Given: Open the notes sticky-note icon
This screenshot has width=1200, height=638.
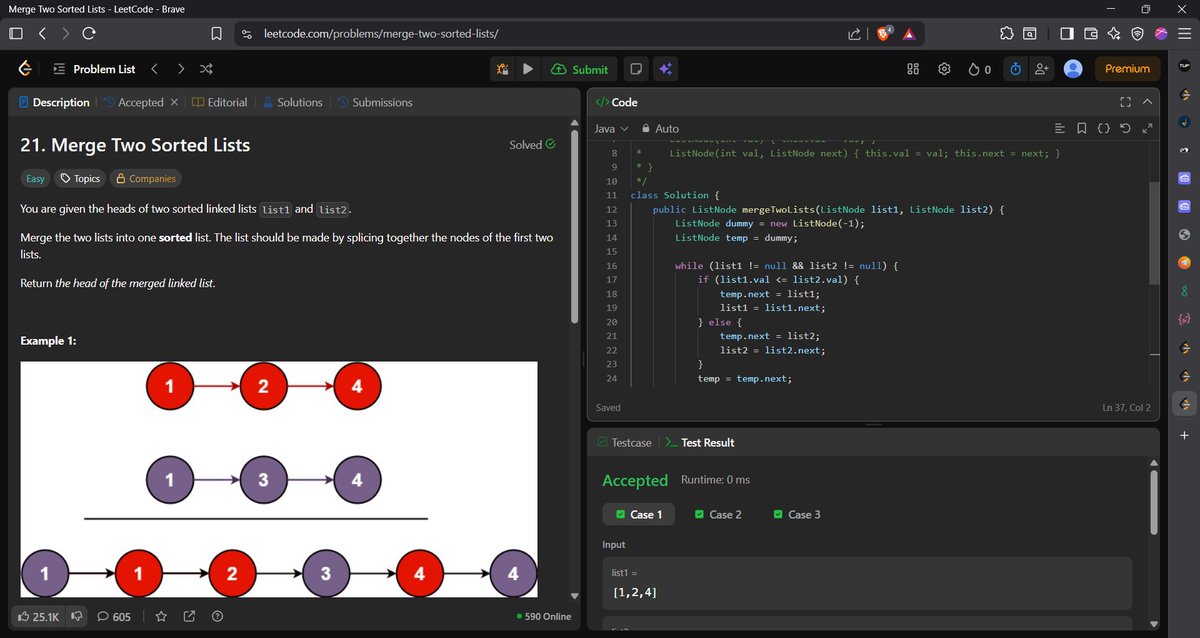Looking at the screenshot, I should pyautogui.click(x=634, y=69).
